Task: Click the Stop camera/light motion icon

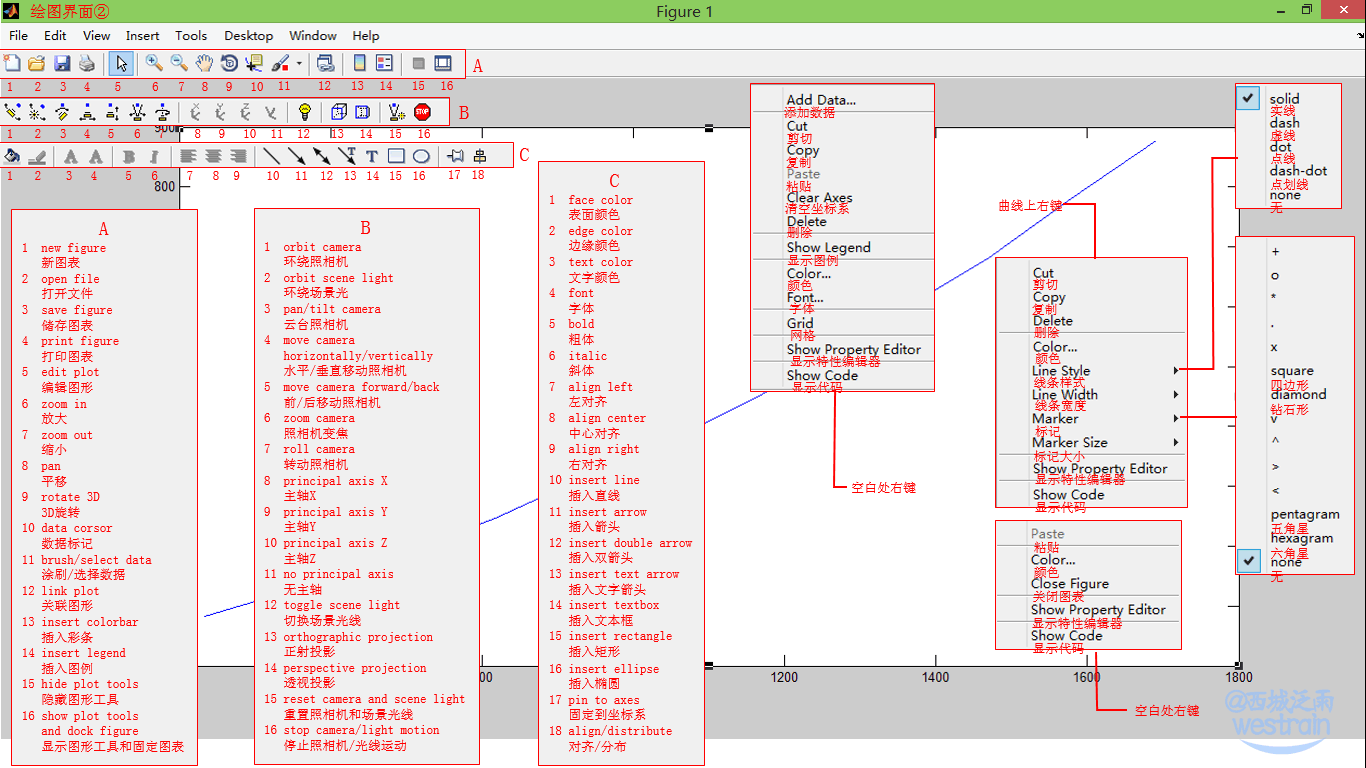Action: (421, 112)
